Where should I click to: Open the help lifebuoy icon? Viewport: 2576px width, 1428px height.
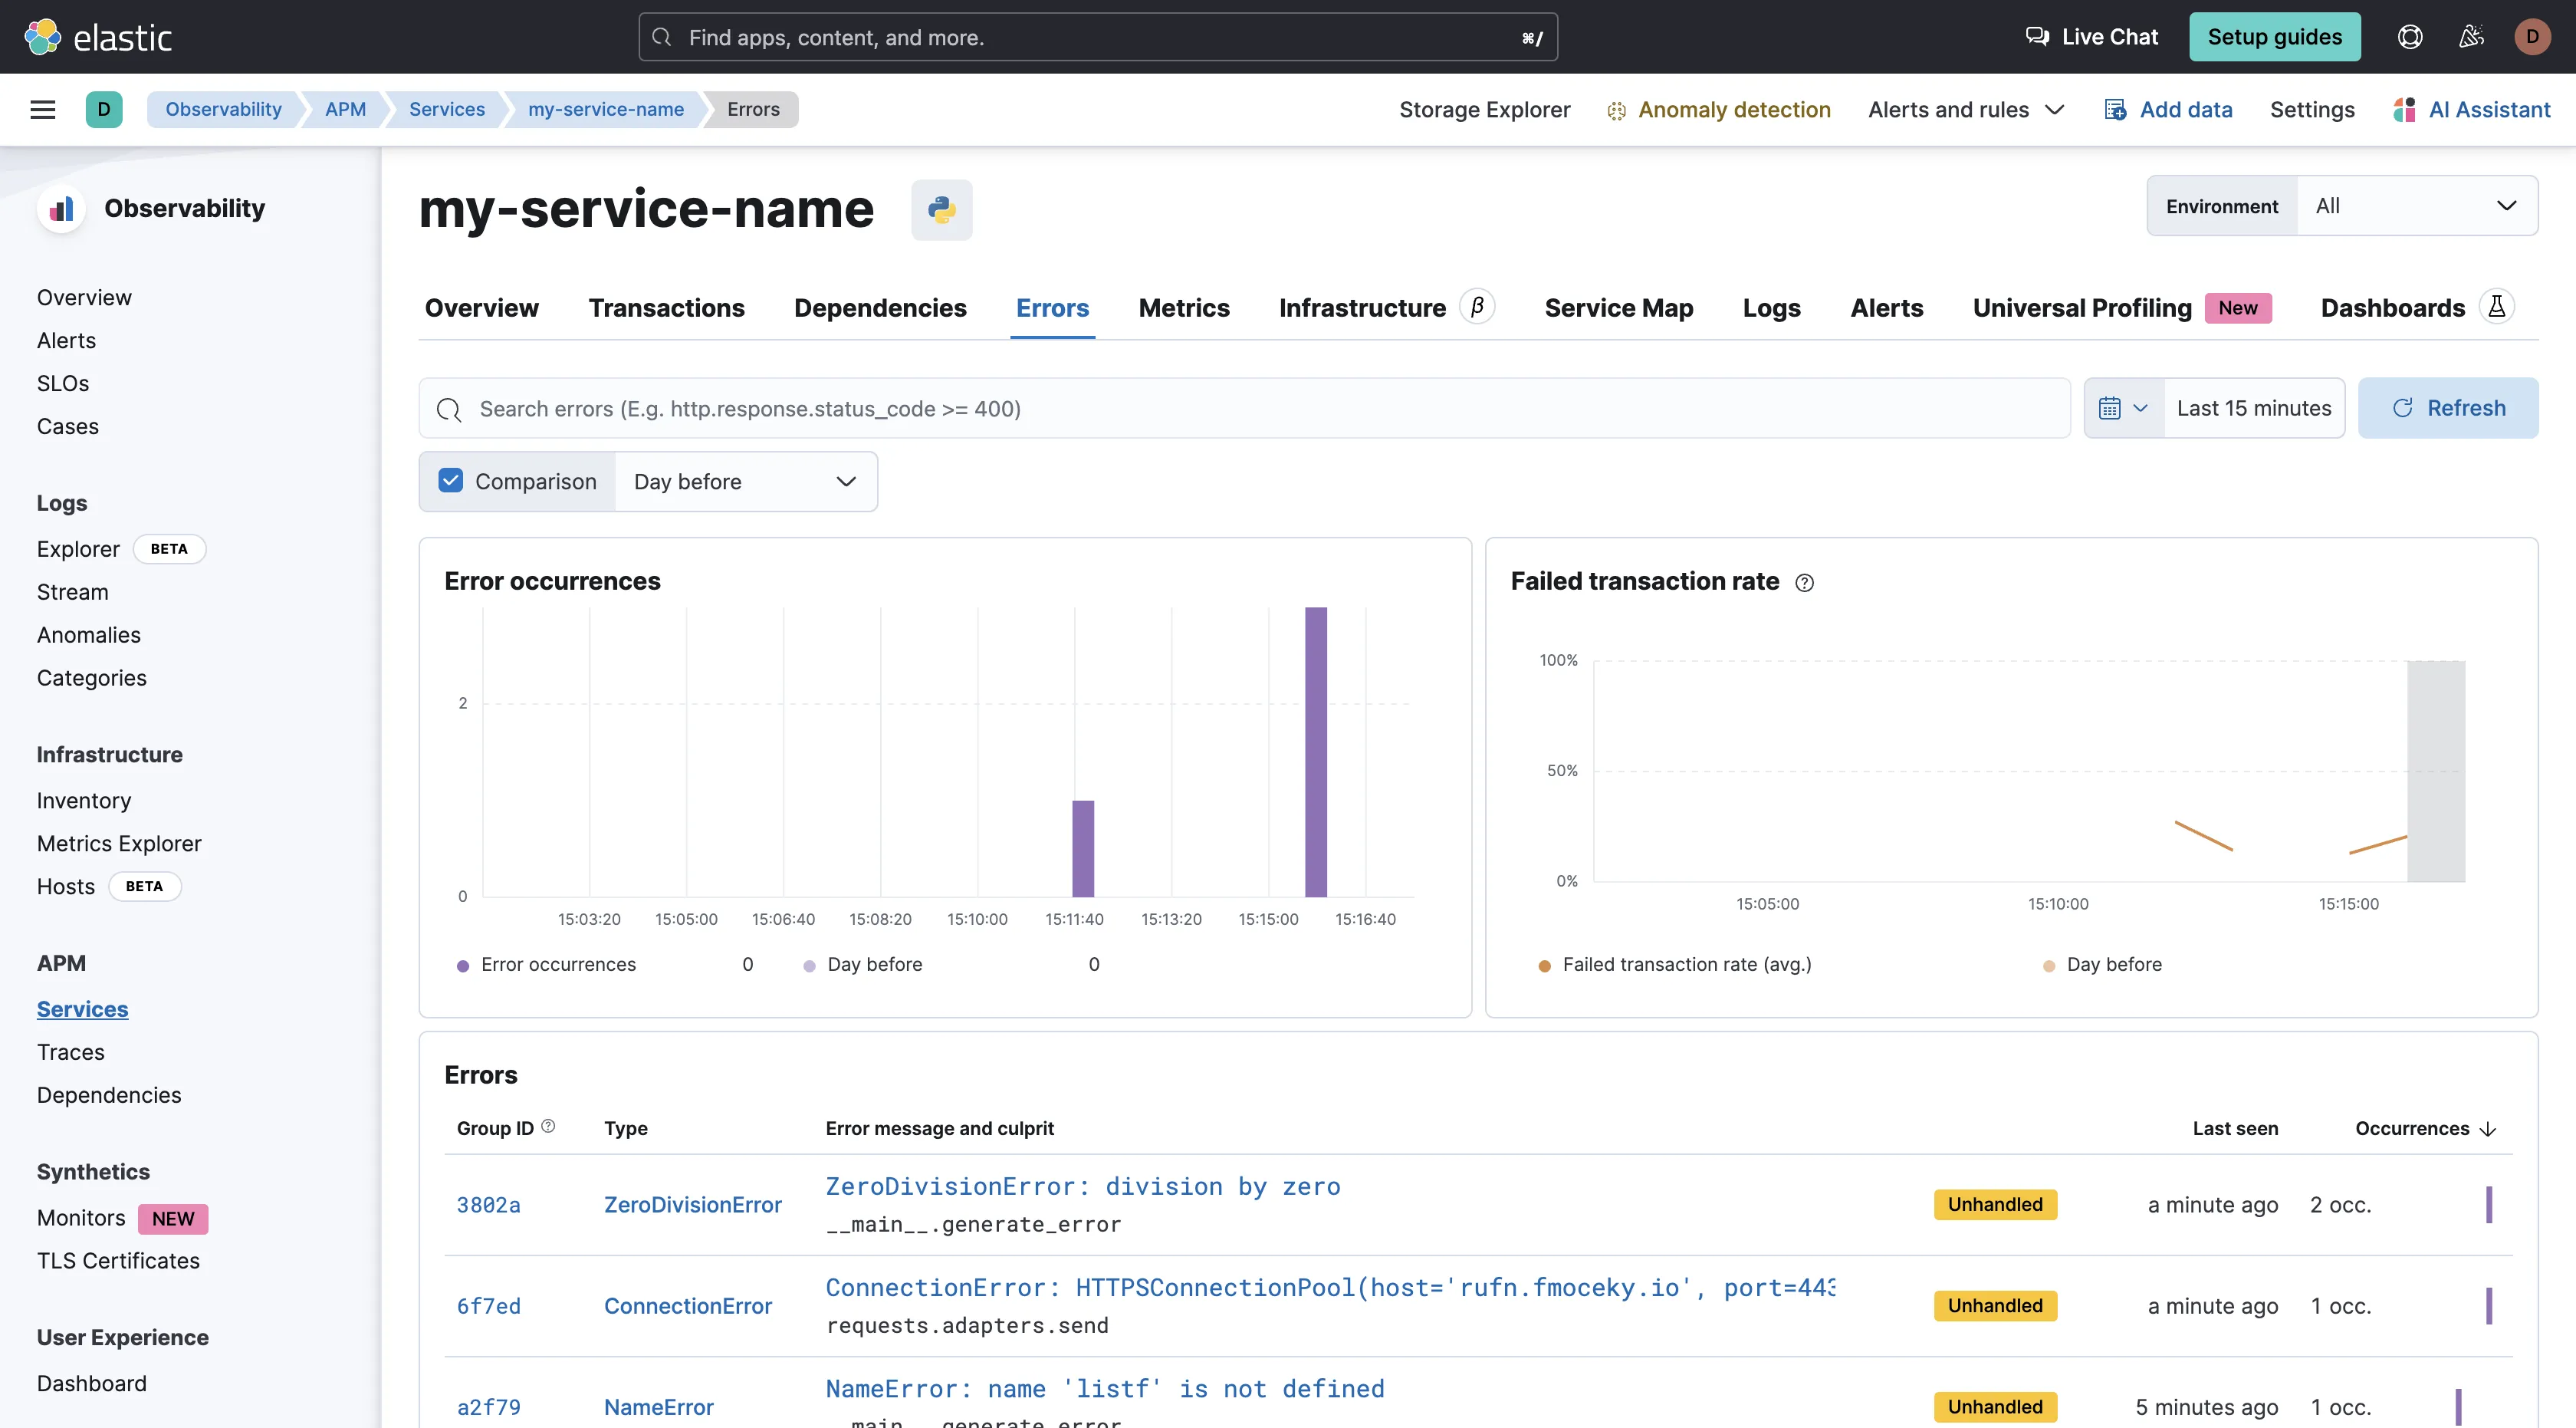(2410, 37)
